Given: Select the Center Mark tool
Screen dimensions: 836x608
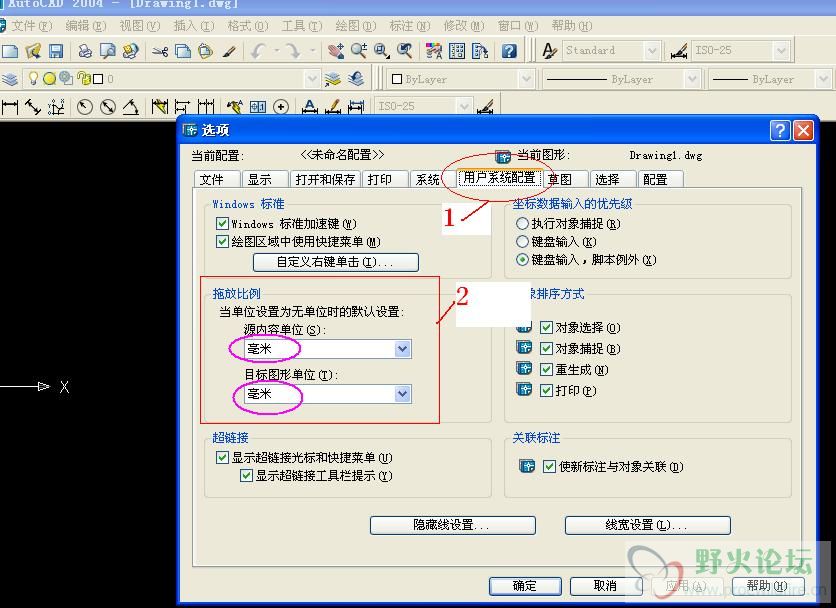Looking at the screenshot, I should (x=280, y=107).
